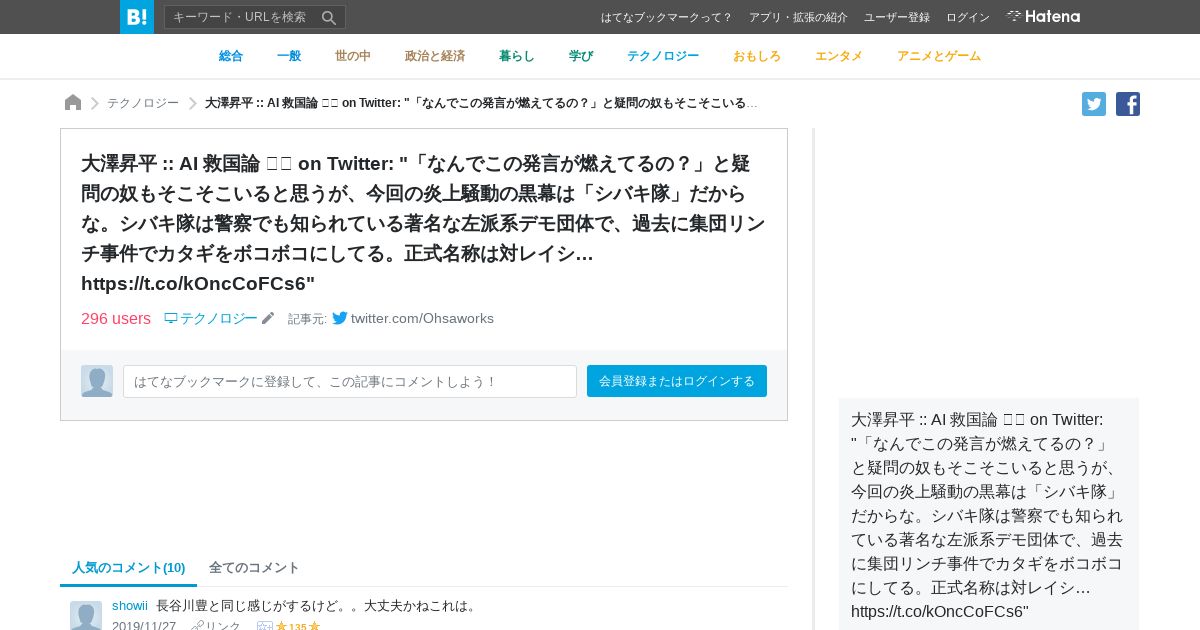Select 暮らし category menu
Viewport: 1200px width, 630px height.
[517, 56]
